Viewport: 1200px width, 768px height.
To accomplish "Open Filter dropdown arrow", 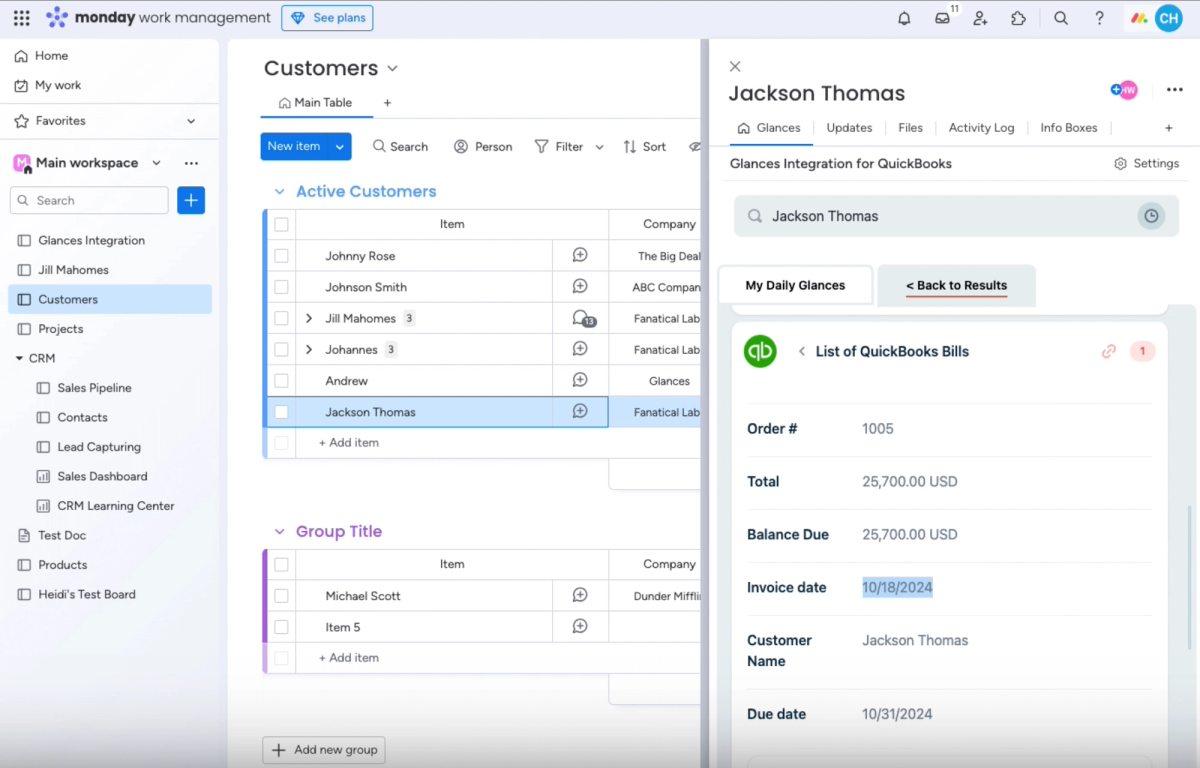I will coord(599,147).
